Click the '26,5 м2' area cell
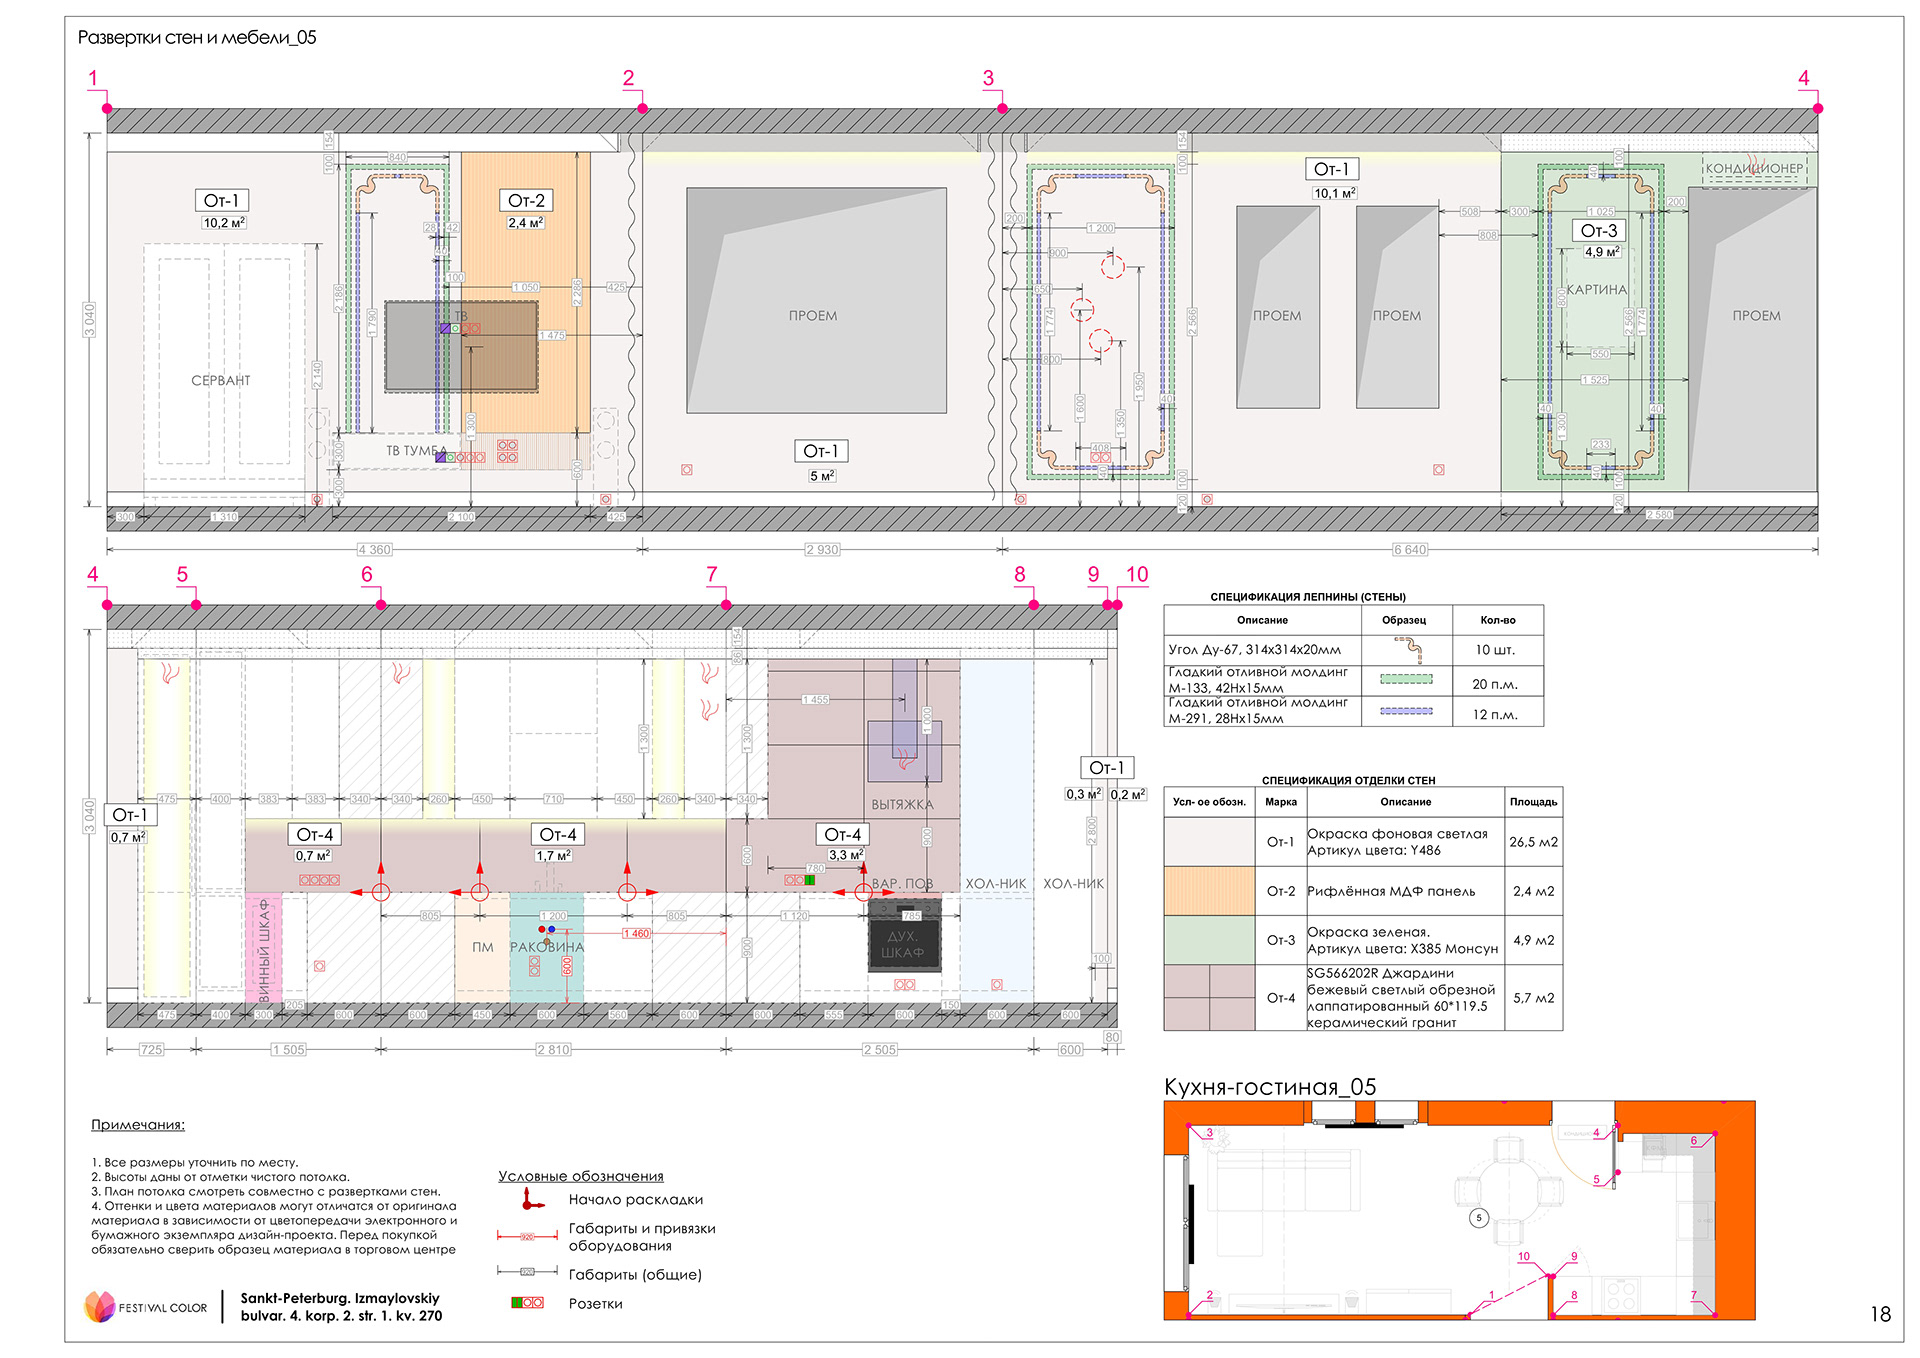This screenshot has width=1920, height=1358. 1534,842
